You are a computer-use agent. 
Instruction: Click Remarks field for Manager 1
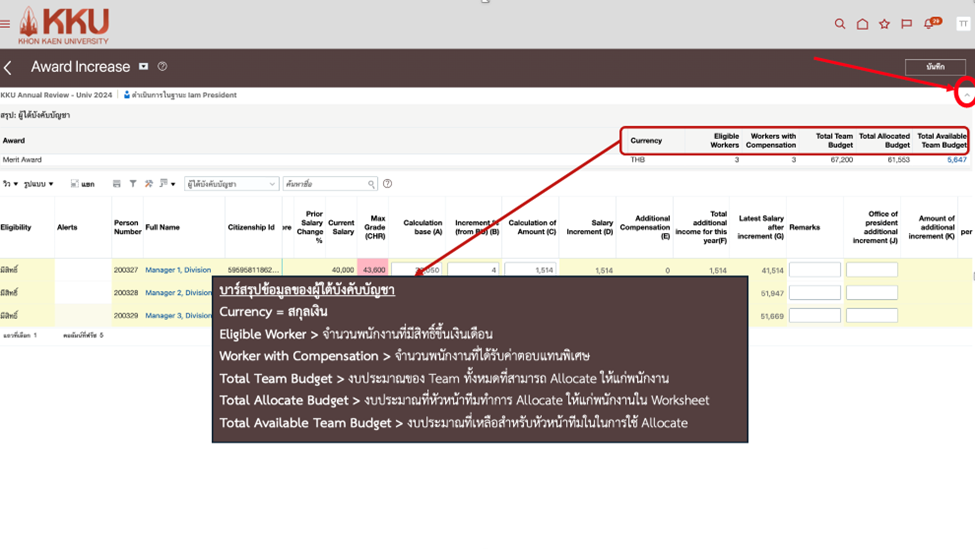click(814, 270)
